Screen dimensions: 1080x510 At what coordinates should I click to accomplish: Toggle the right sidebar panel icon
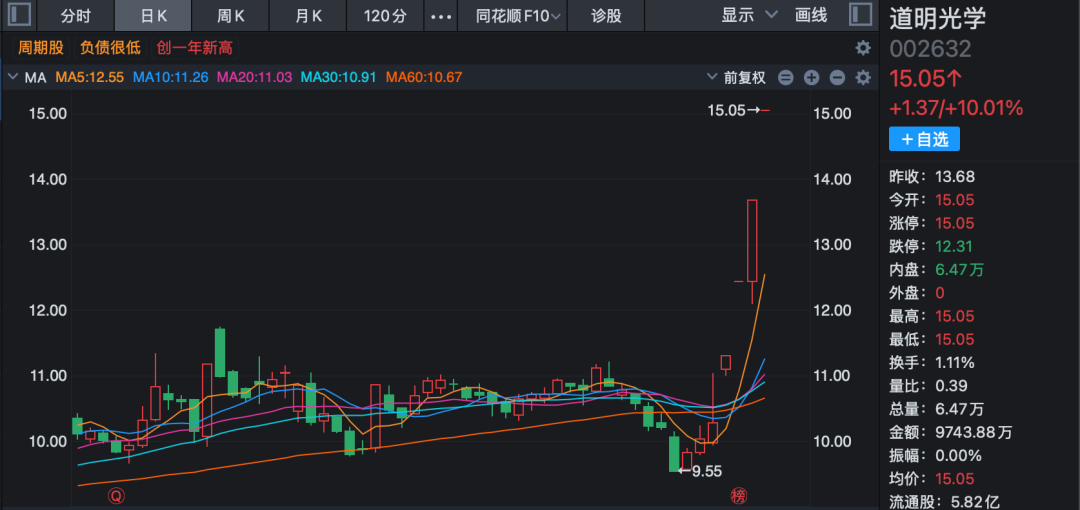pyautogui.click(x=859, y=15)
